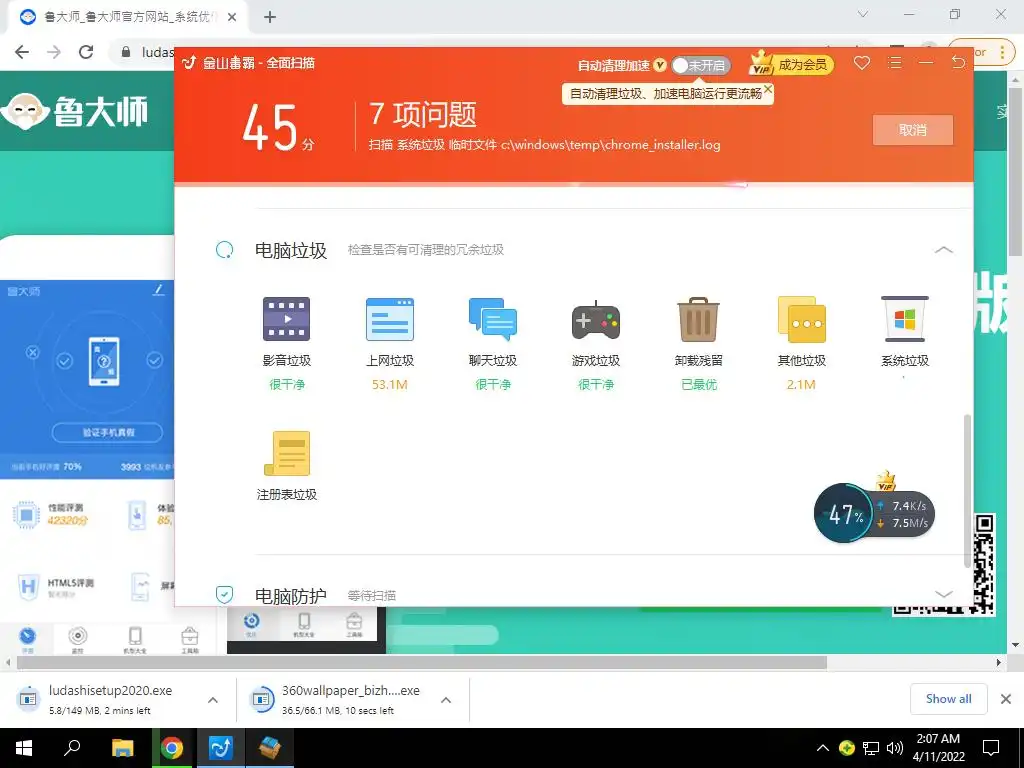This screenshot has width=1024, height=768.
Task: Open File Explorer from taskbar
Action: point(122,748)
